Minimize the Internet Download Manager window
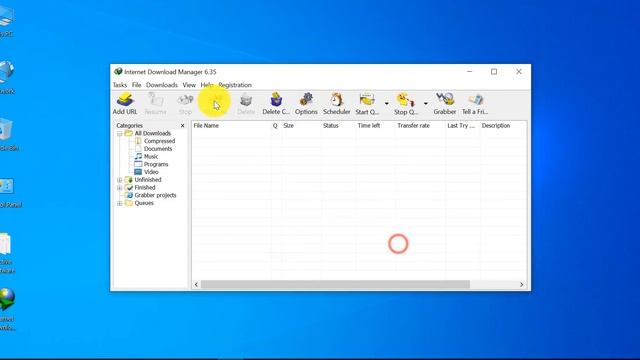 470,72
